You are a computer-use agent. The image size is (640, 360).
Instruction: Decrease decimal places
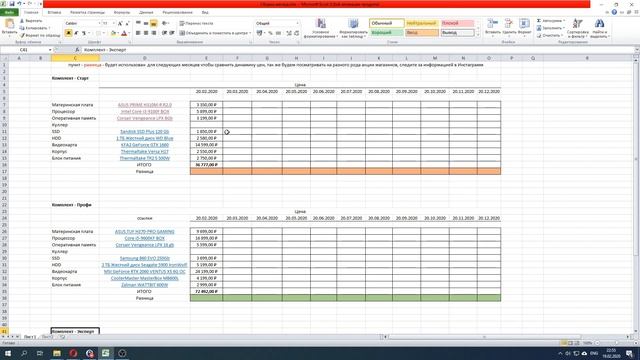pyautogui.click(x=297, y=33)
